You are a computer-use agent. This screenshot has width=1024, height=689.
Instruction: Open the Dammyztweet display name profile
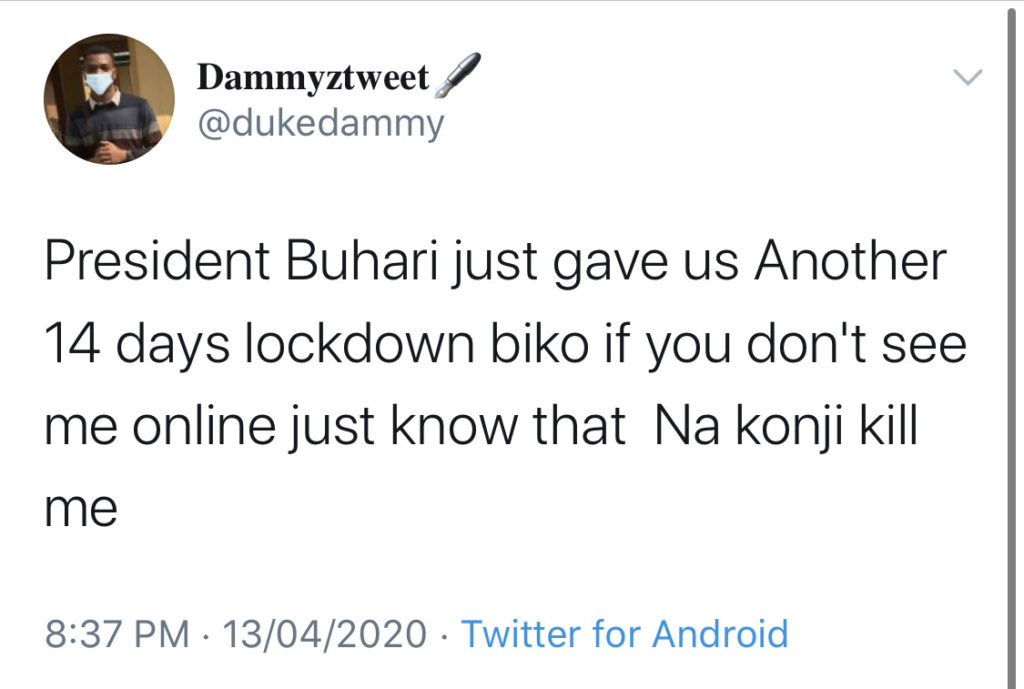click(x=313, y=77)
